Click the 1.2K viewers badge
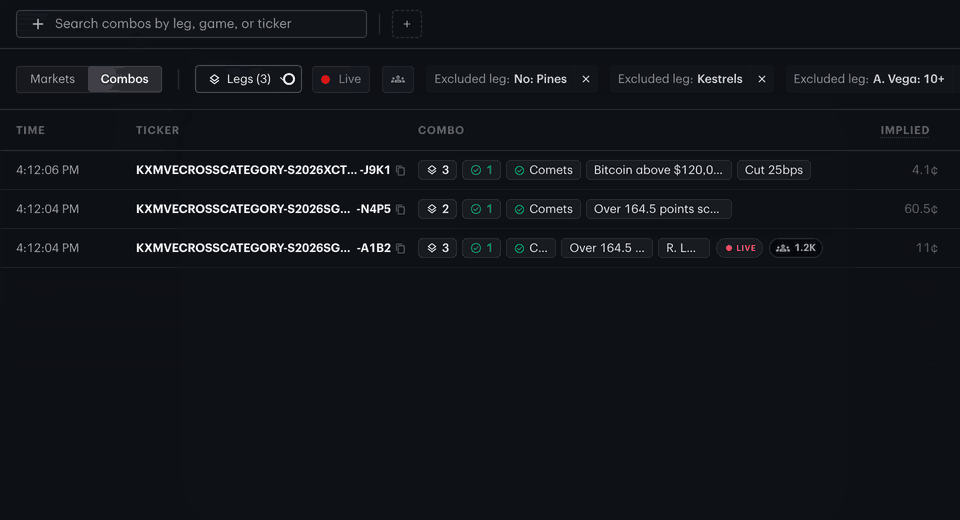The image size is (960, 520). pos(795,247)
